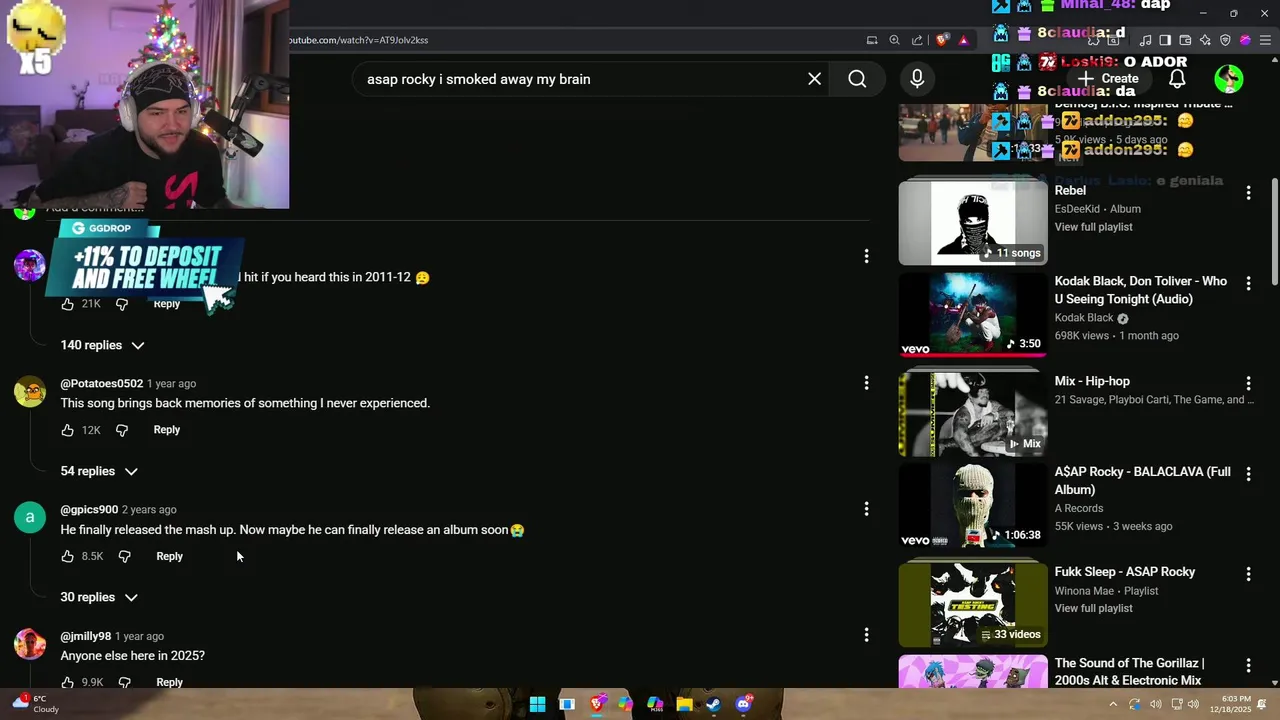The height and width of the screenshot is (720, 1280).
Task: Click 'View full playlist' under Fukk Sleep
Action: [1093, 608]
